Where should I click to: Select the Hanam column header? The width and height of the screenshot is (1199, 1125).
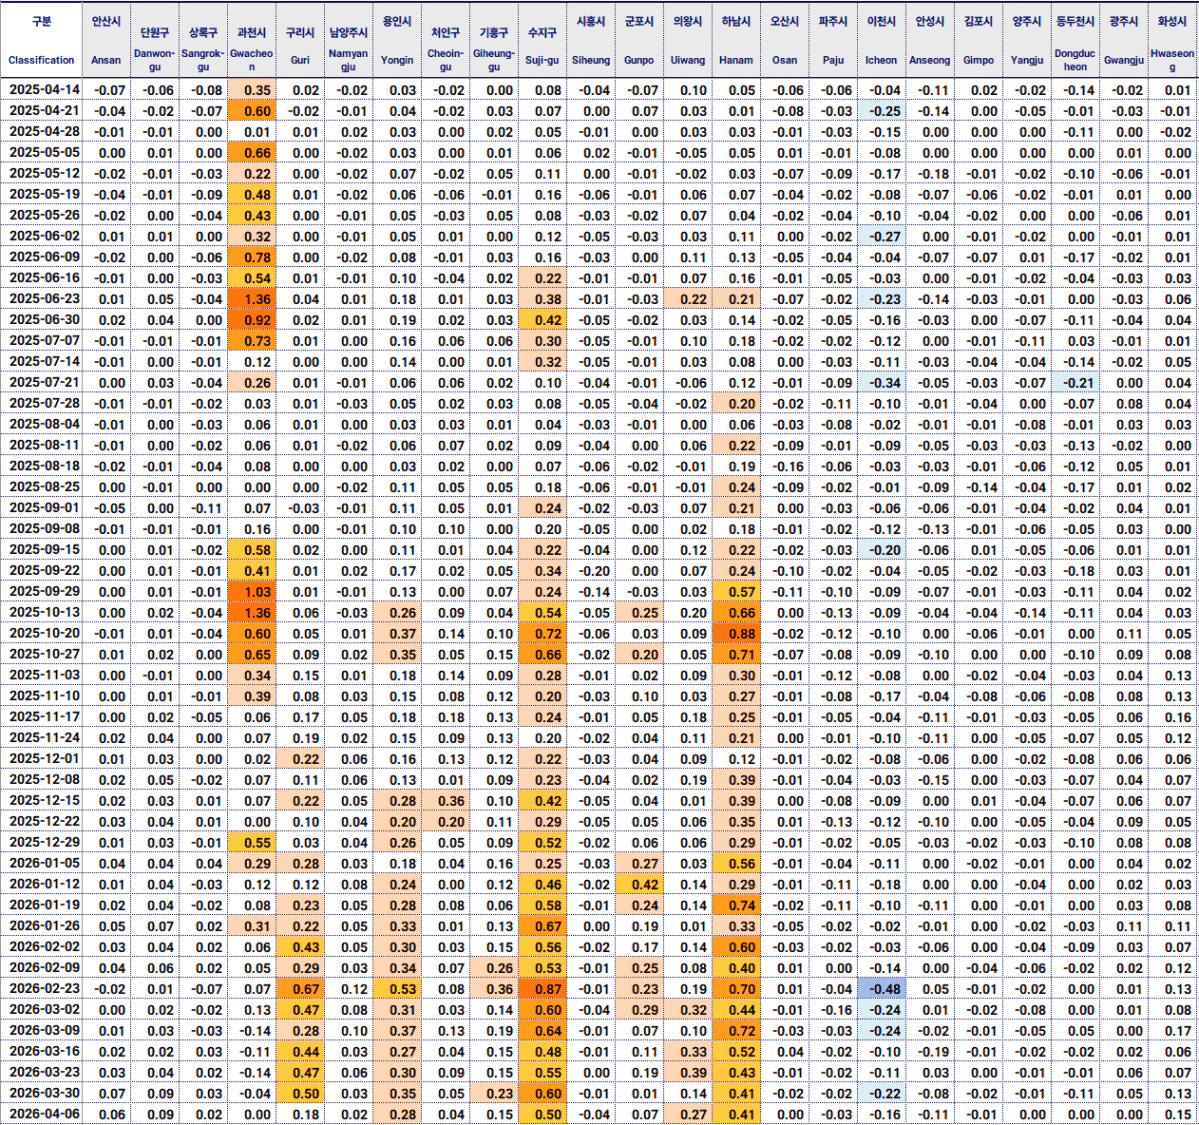(736, 39)
